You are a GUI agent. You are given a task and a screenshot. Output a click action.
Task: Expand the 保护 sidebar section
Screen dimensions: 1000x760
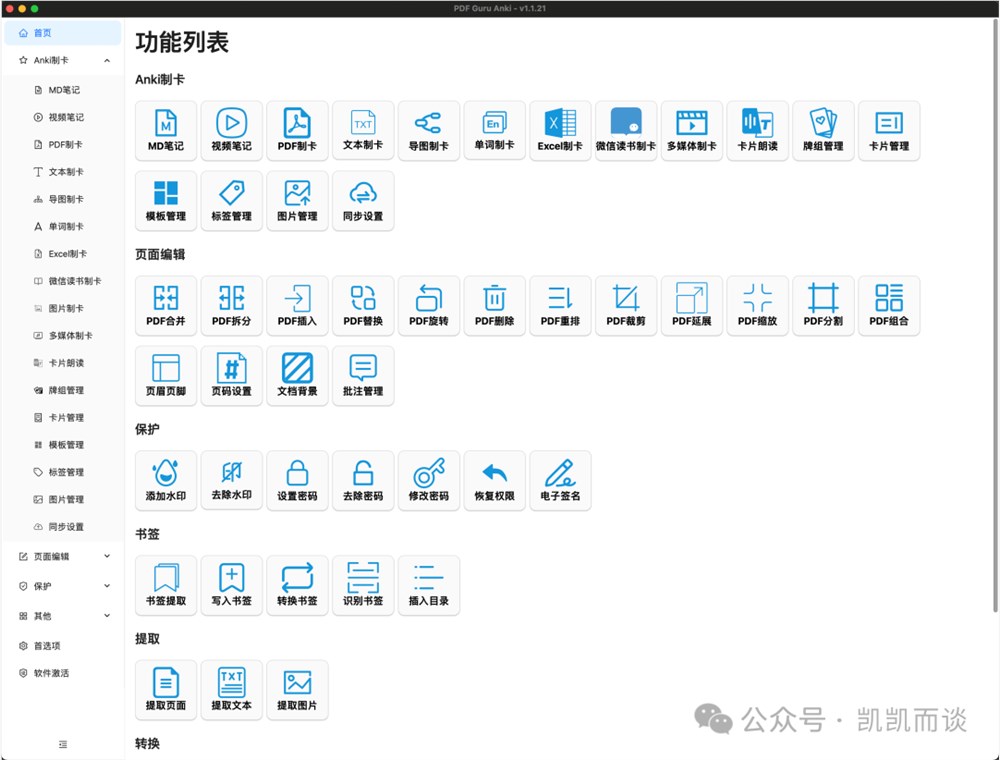[62, 586]
